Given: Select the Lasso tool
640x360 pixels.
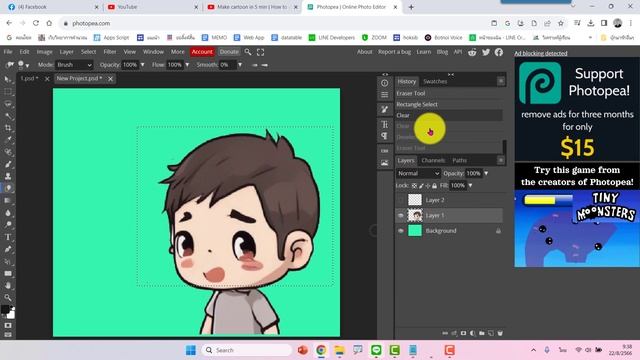Looking at the screenshot, I should pos(8,104).
